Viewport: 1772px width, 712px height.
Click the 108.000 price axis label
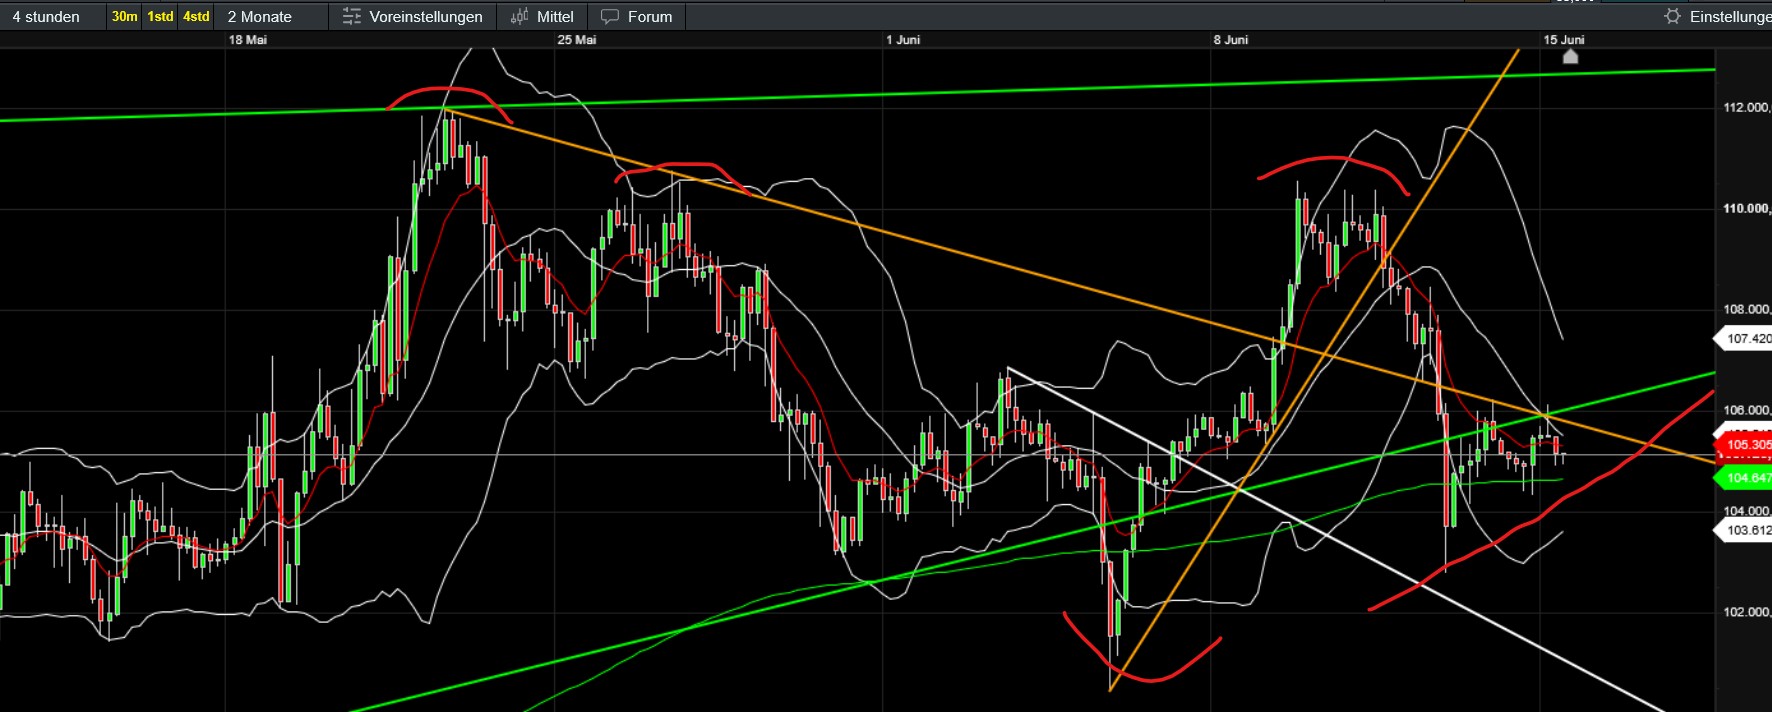click(x=1746, y=310)
